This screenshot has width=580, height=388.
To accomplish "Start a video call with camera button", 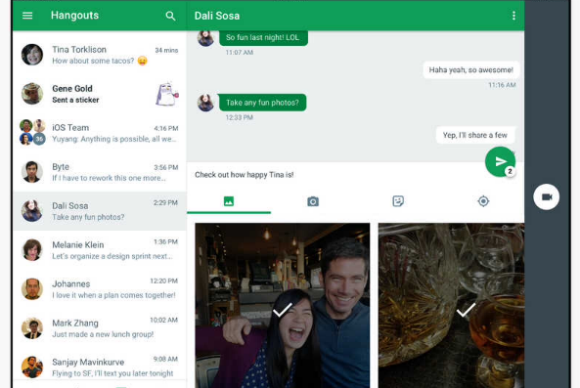I will click(546, 197).
